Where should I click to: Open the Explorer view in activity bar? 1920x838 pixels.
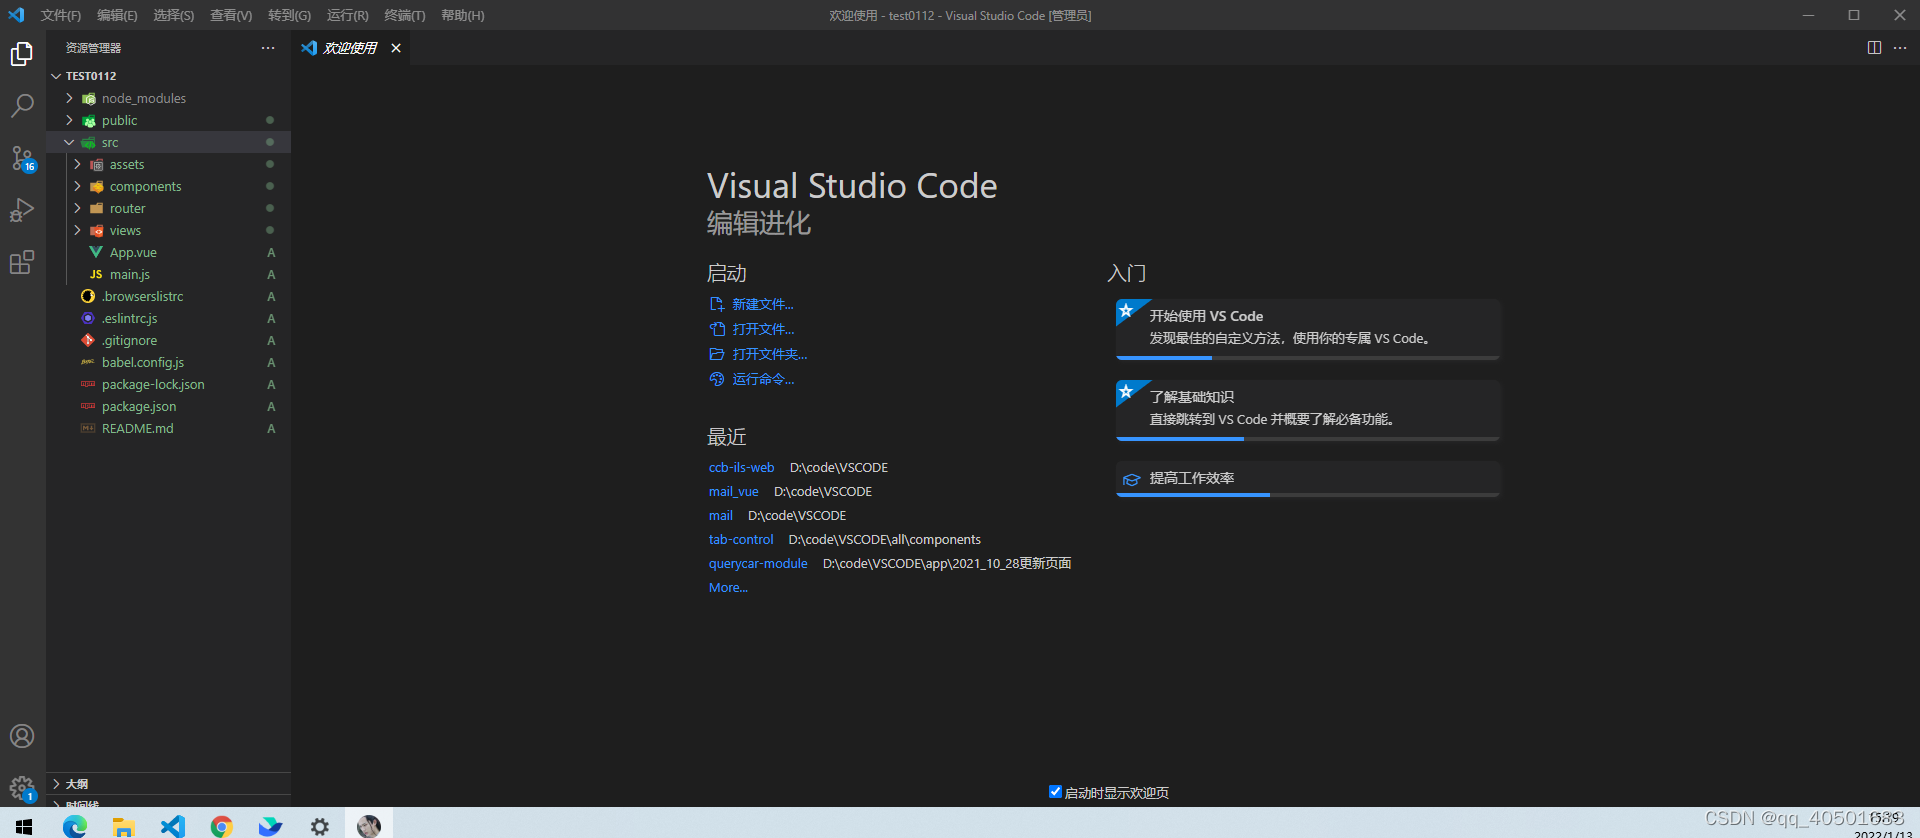pyautogui.click(x=22, y=54)
